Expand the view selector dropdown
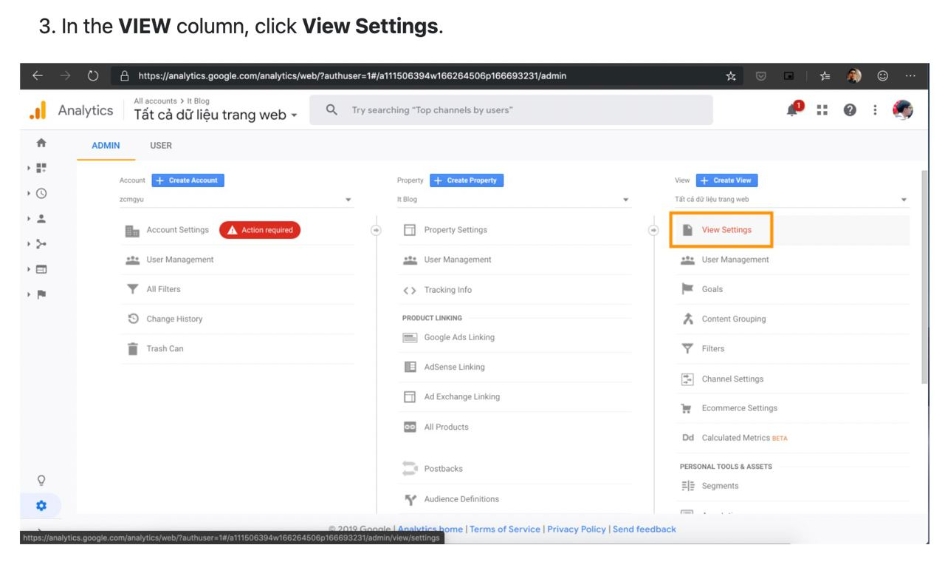Viewport: 945px width, 562px height. [790, 200]
